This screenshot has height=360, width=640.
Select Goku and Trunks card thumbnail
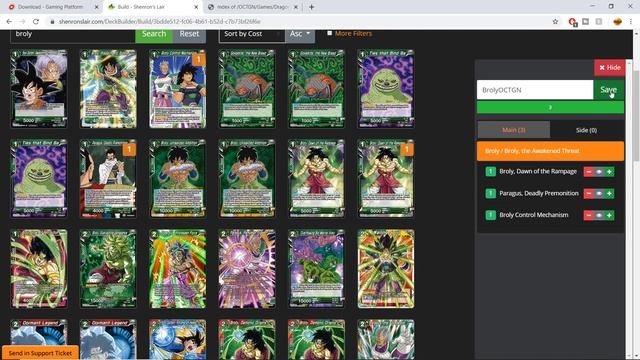[39, 89]
